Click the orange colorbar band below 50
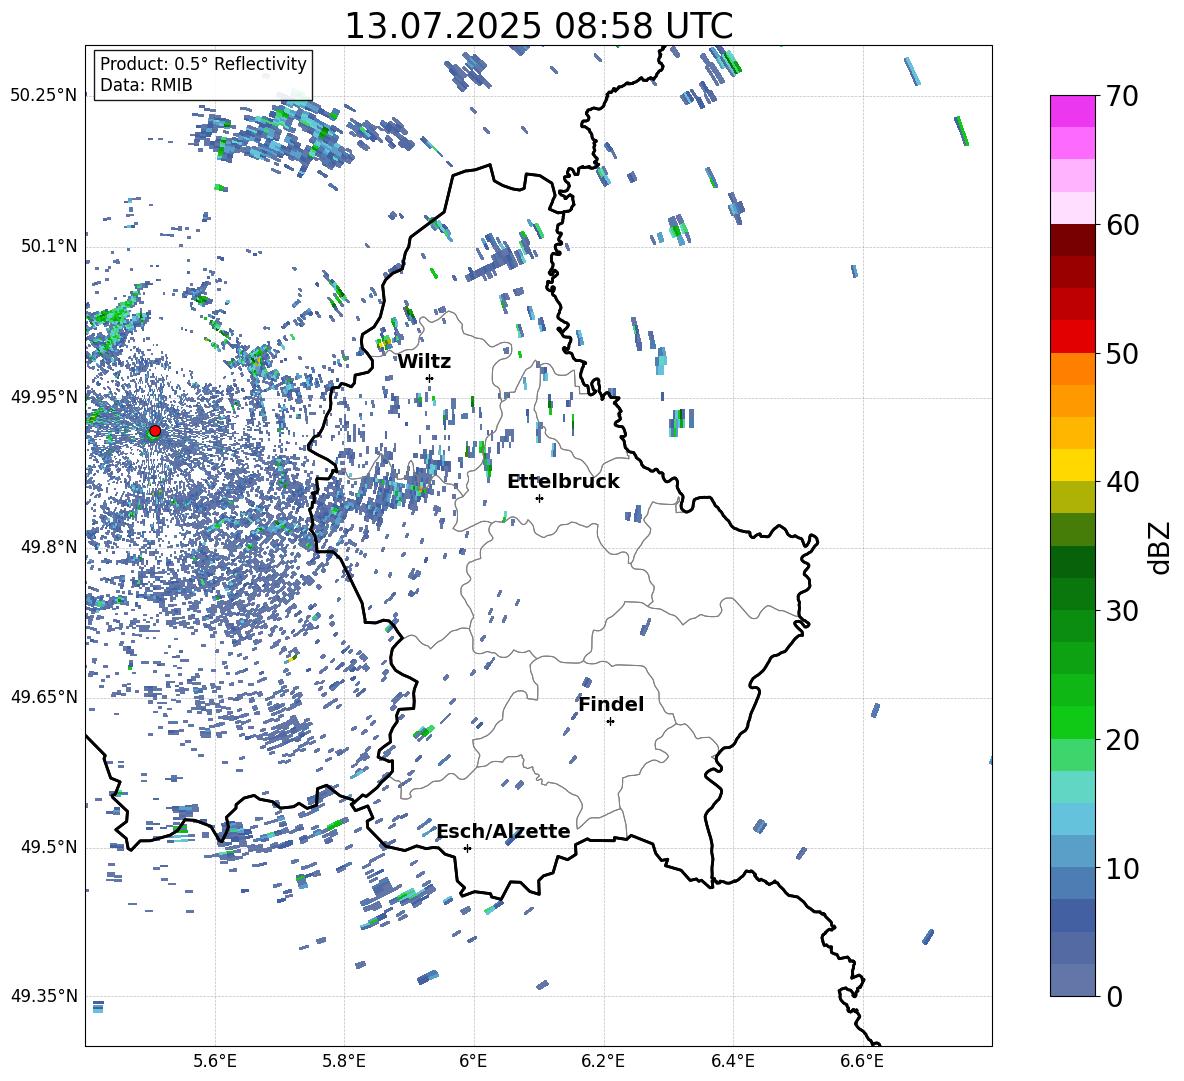1184x1081 pixels. click(1072, 369)
